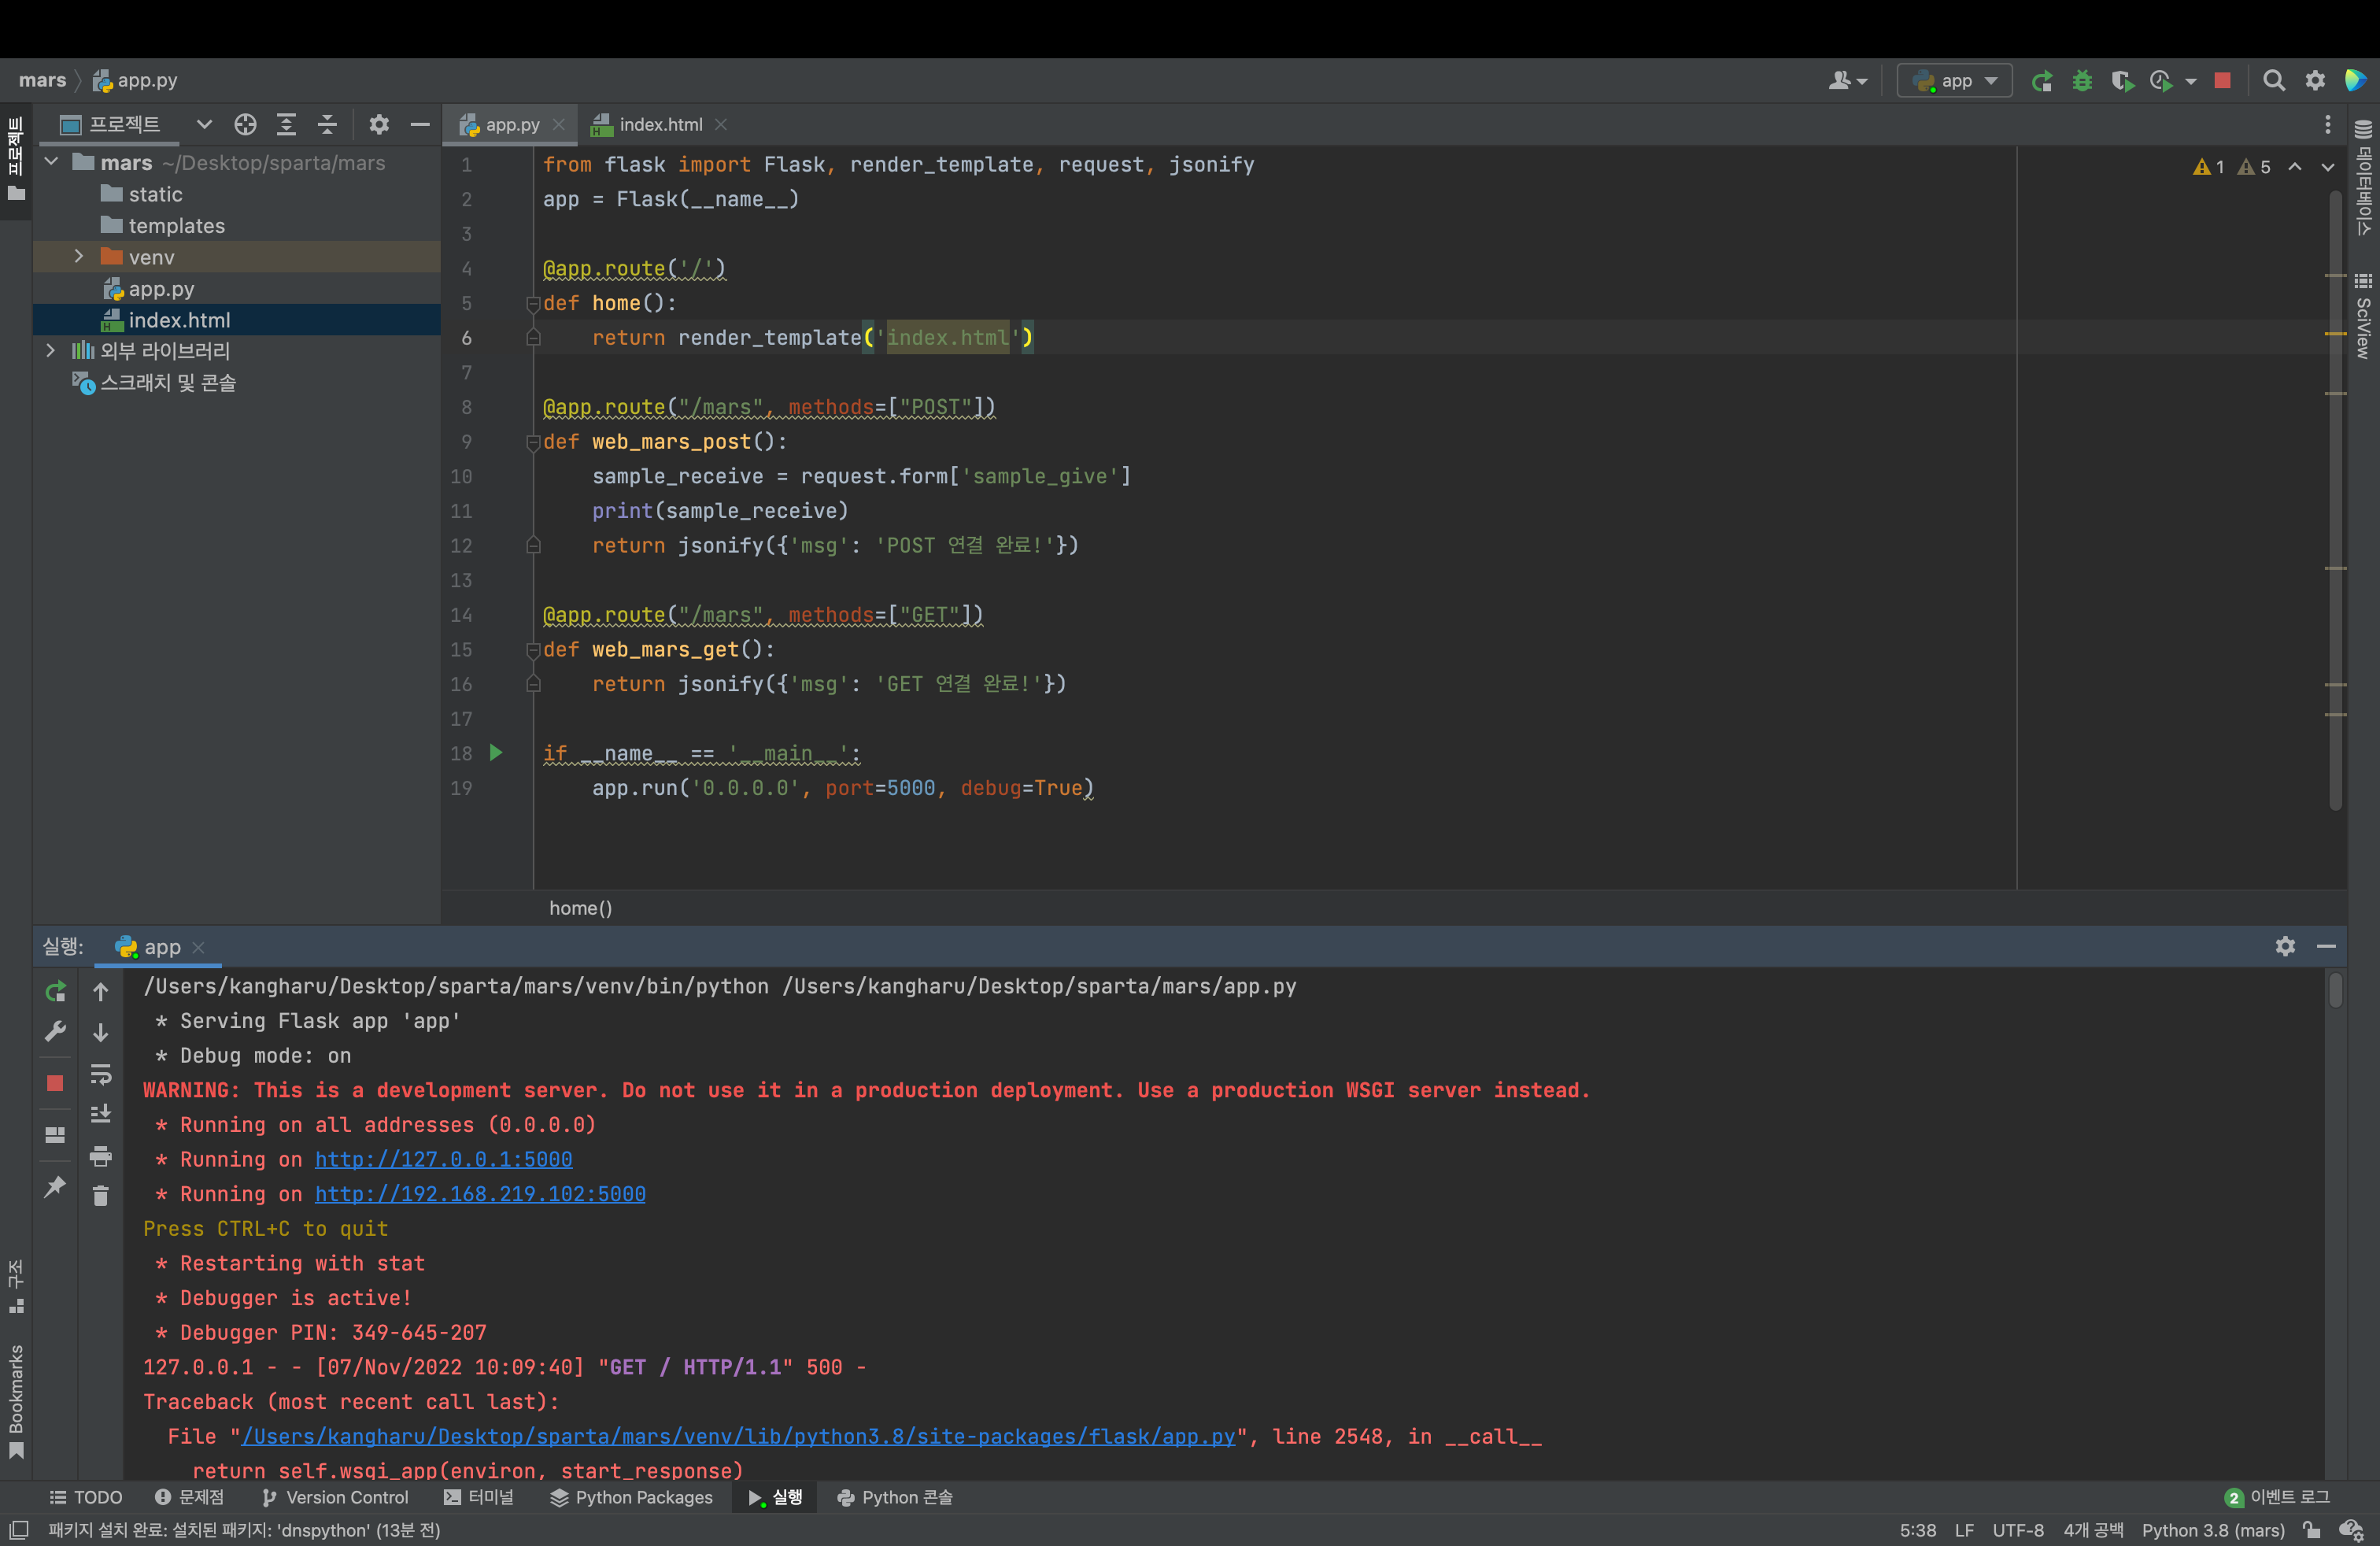Image resolution: width=2380 pixels, height=1546 pixels.
Task: Select the templates folder
Action: point(176,226)
